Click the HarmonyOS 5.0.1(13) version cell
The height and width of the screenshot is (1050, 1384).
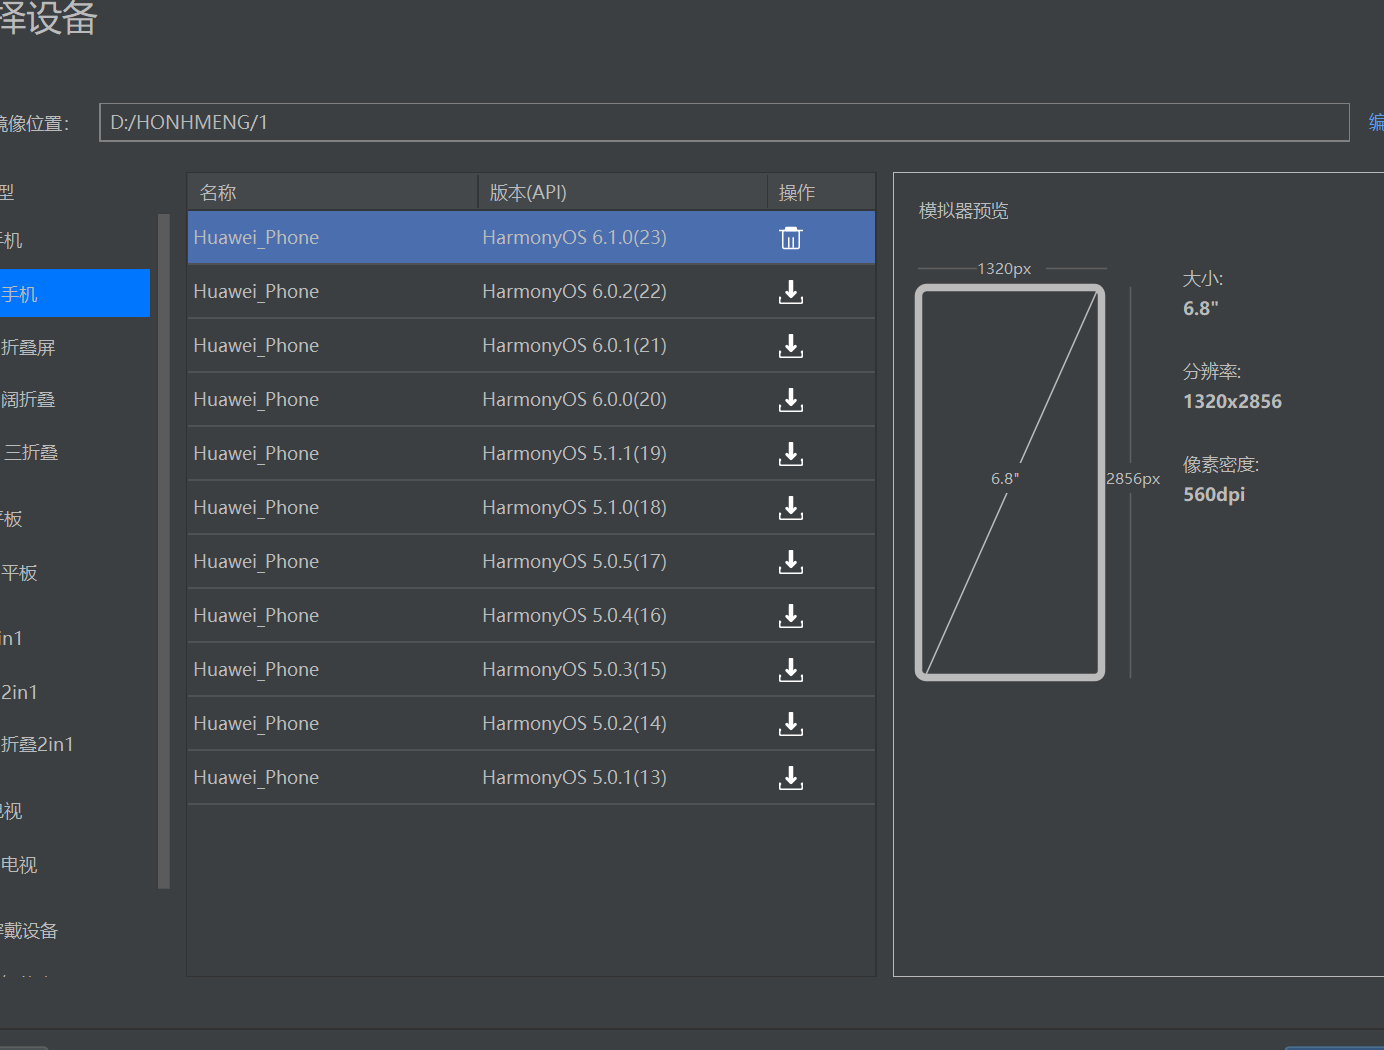click(x=574, y=777)
